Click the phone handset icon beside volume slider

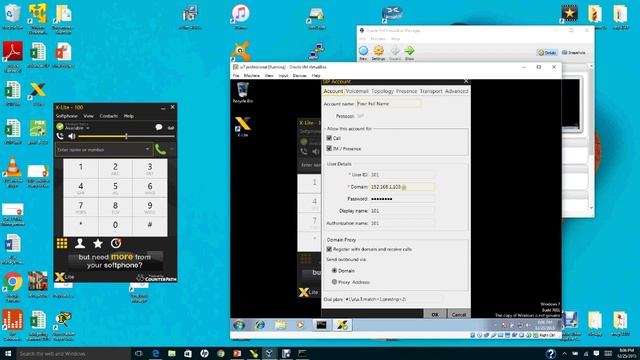(x=60, y=136)
